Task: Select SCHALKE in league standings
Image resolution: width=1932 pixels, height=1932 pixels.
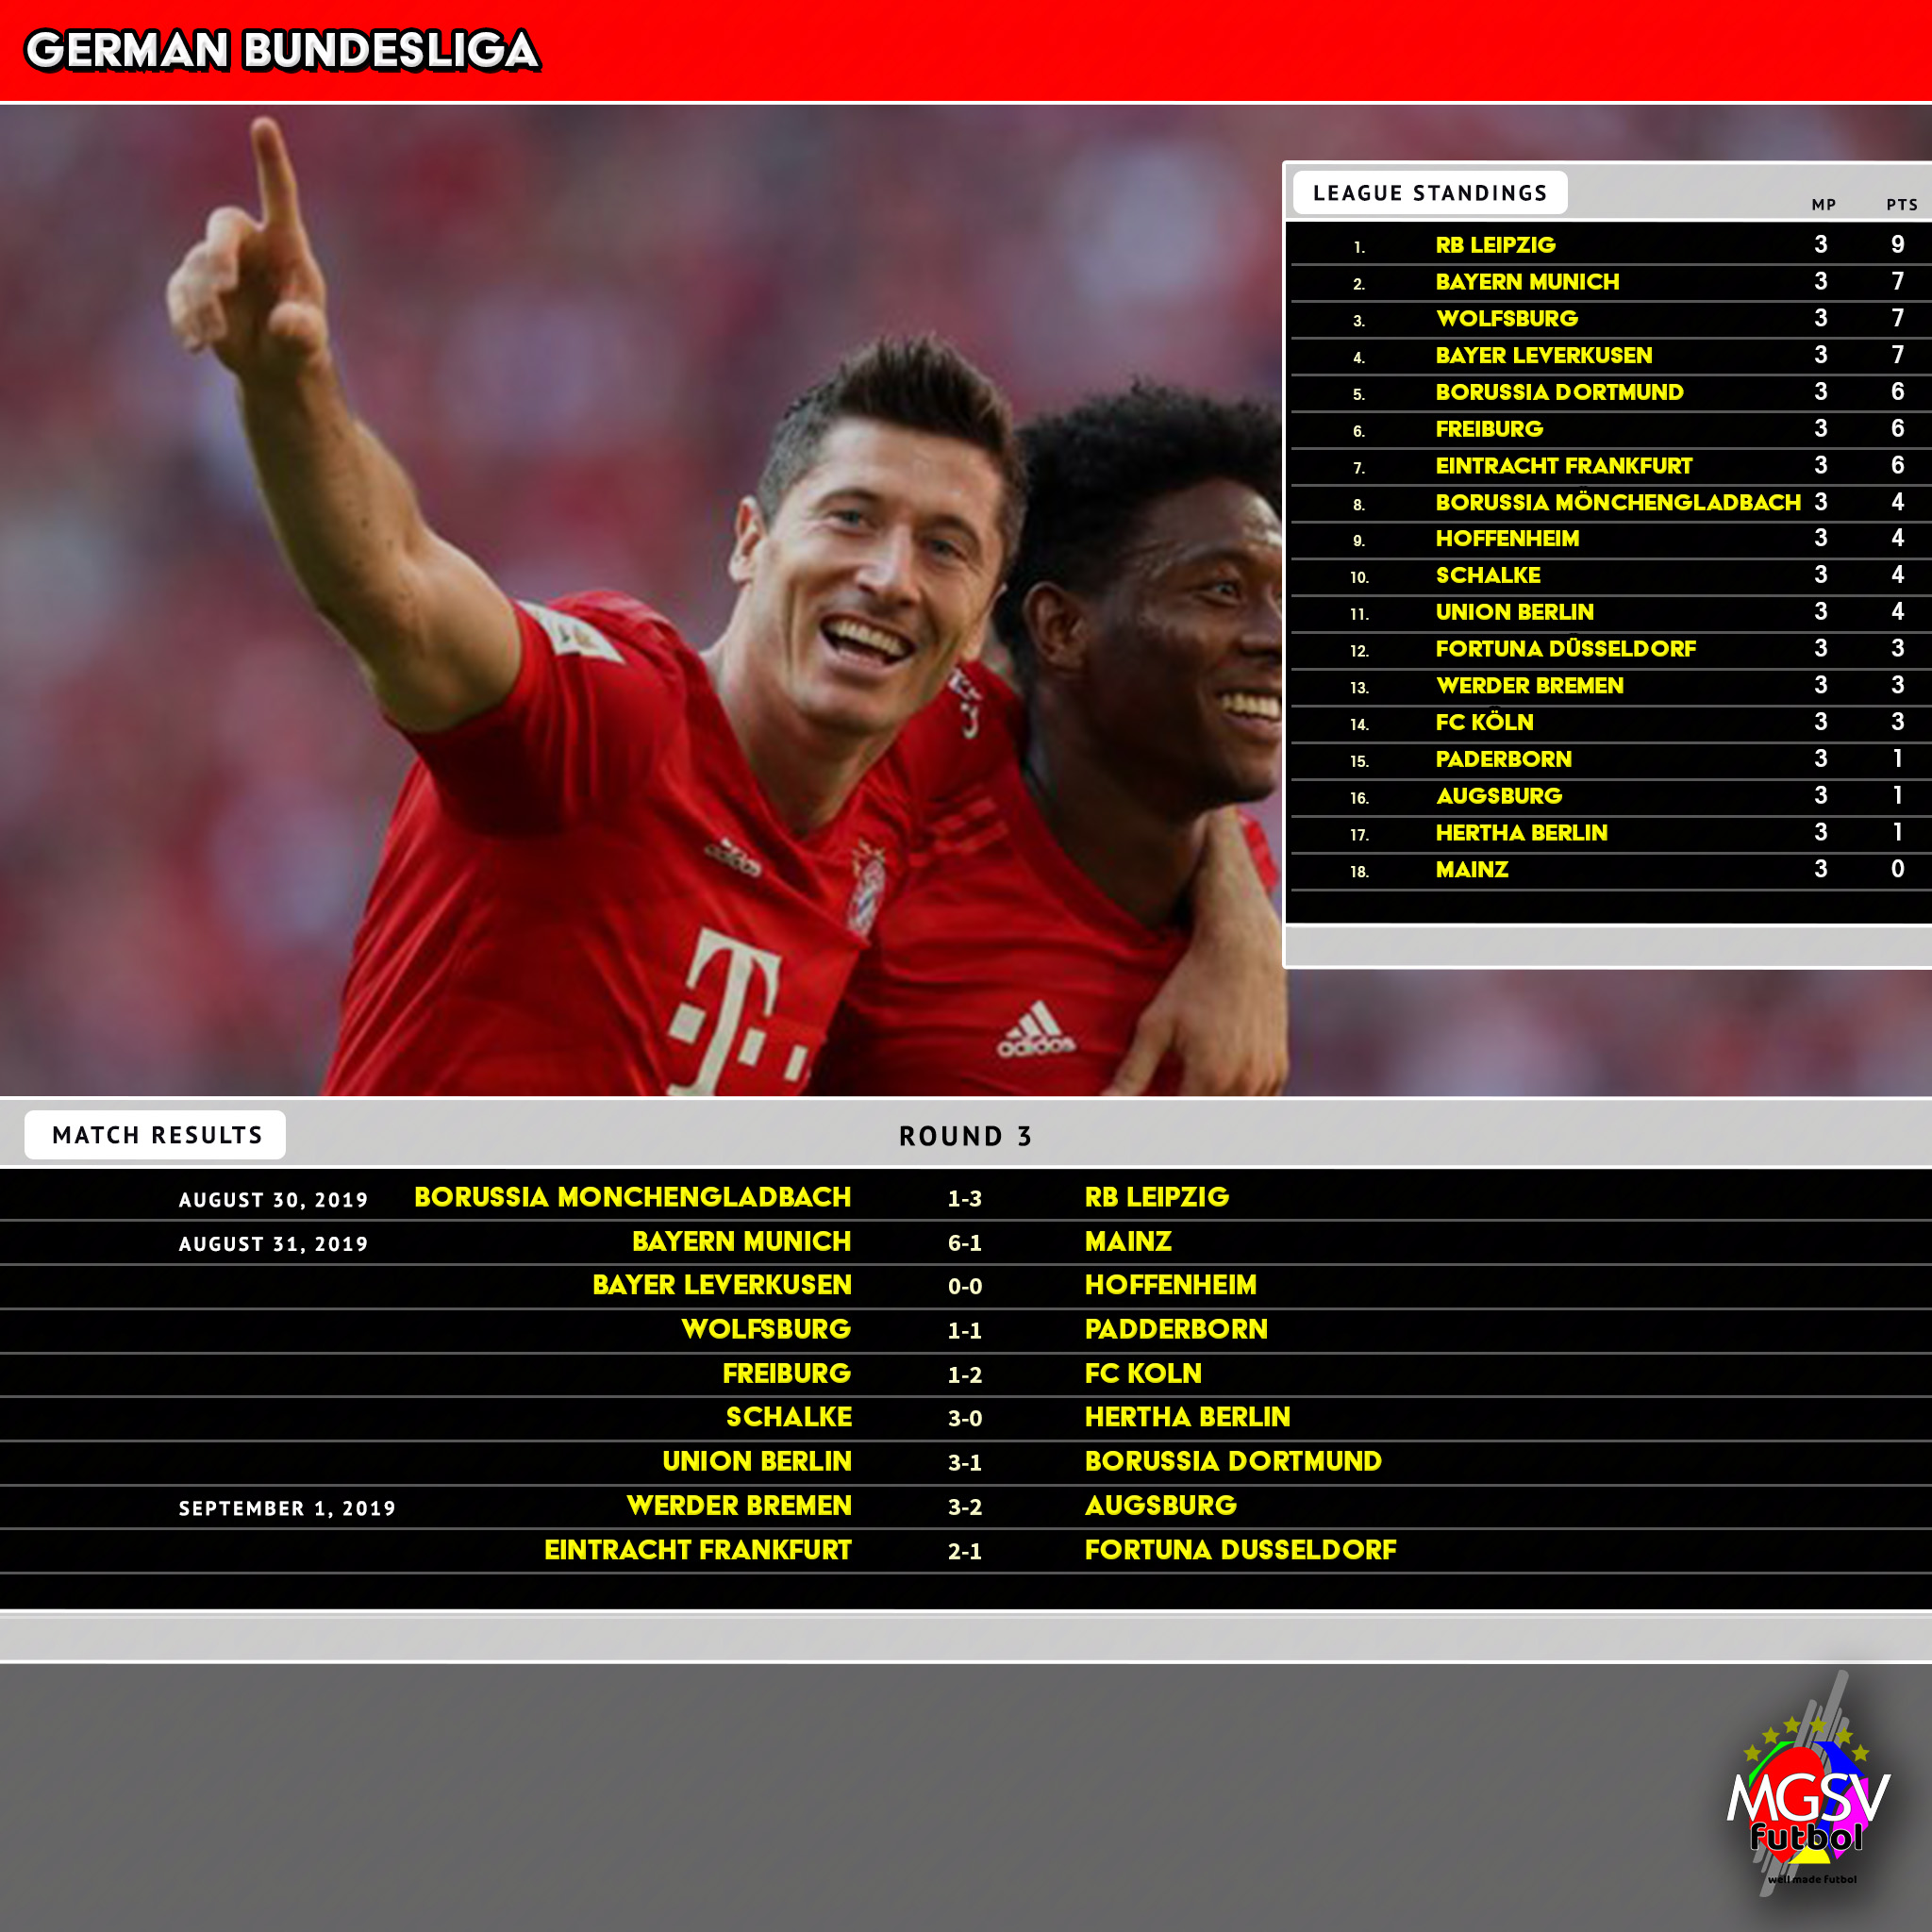Action: pos(1488,576)
